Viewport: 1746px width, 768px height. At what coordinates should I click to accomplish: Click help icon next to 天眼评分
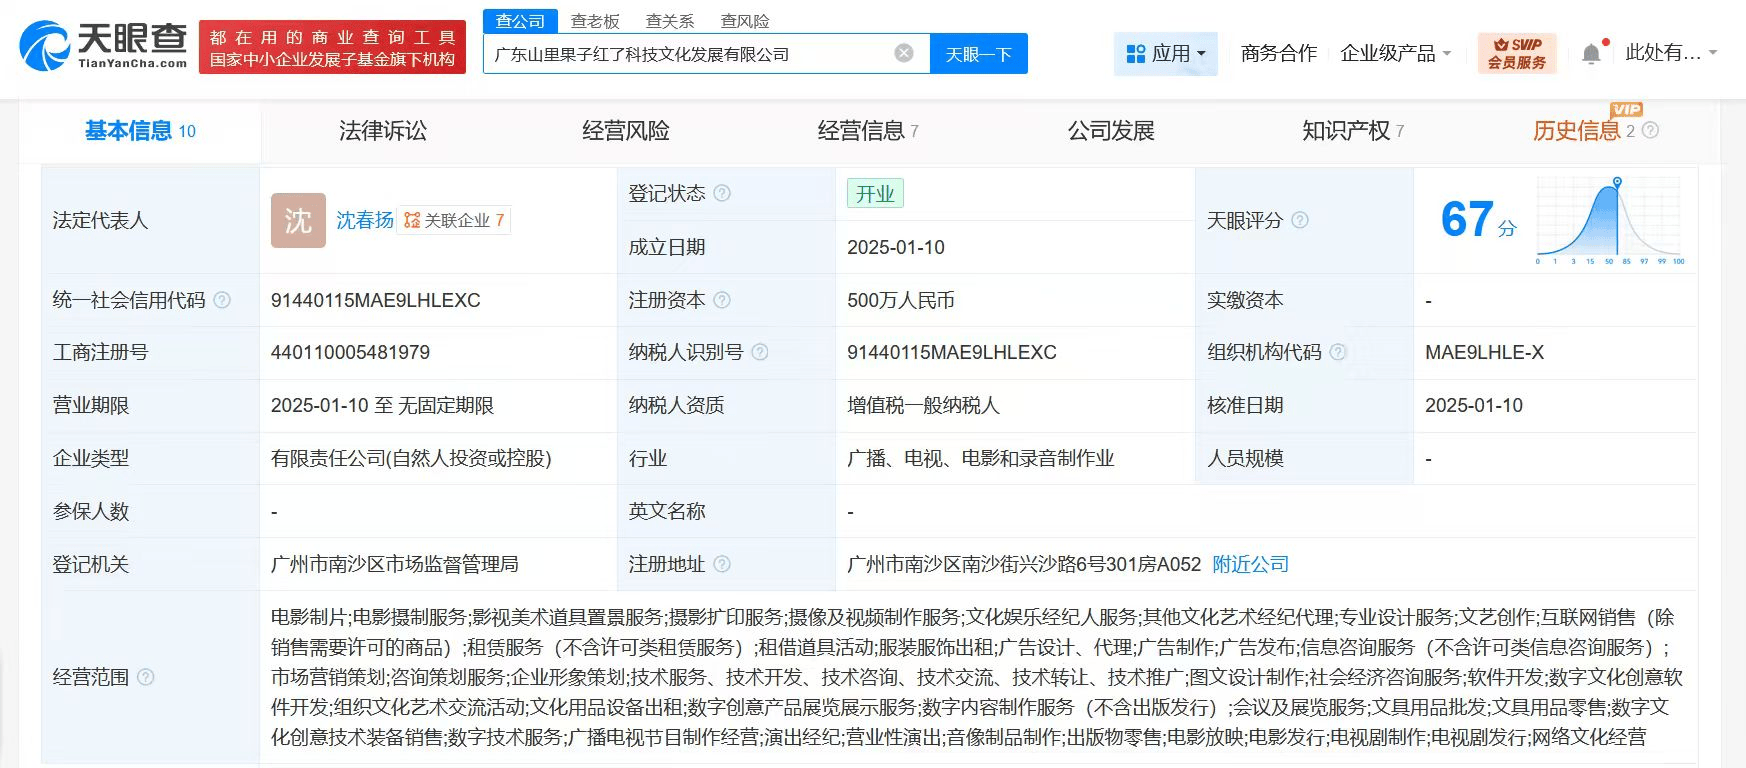tap(1299, 220)
